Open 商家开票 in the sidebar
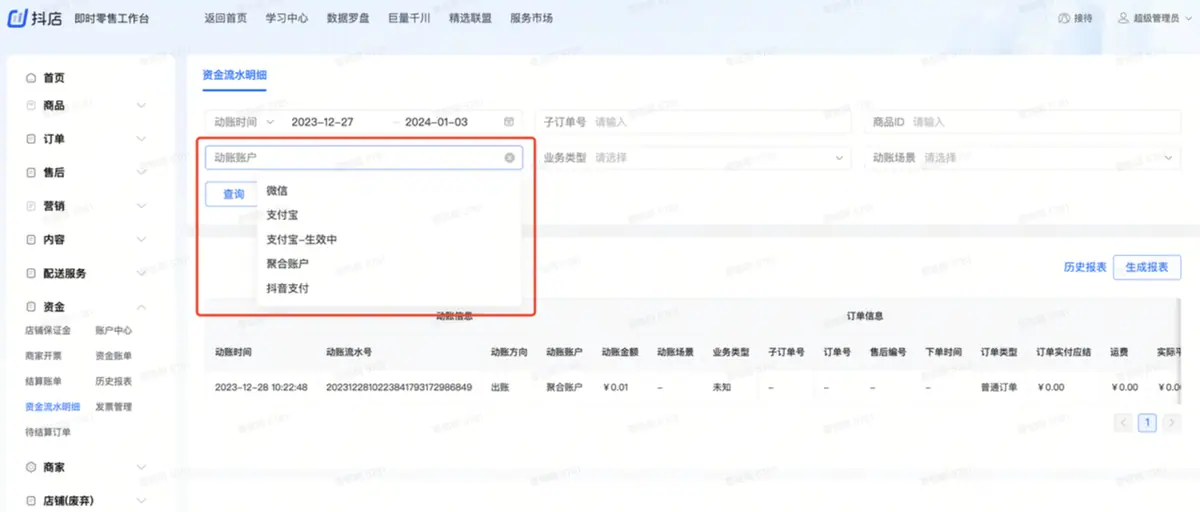This screenshot has width=1200, height=512. click(x=43, y=355)
